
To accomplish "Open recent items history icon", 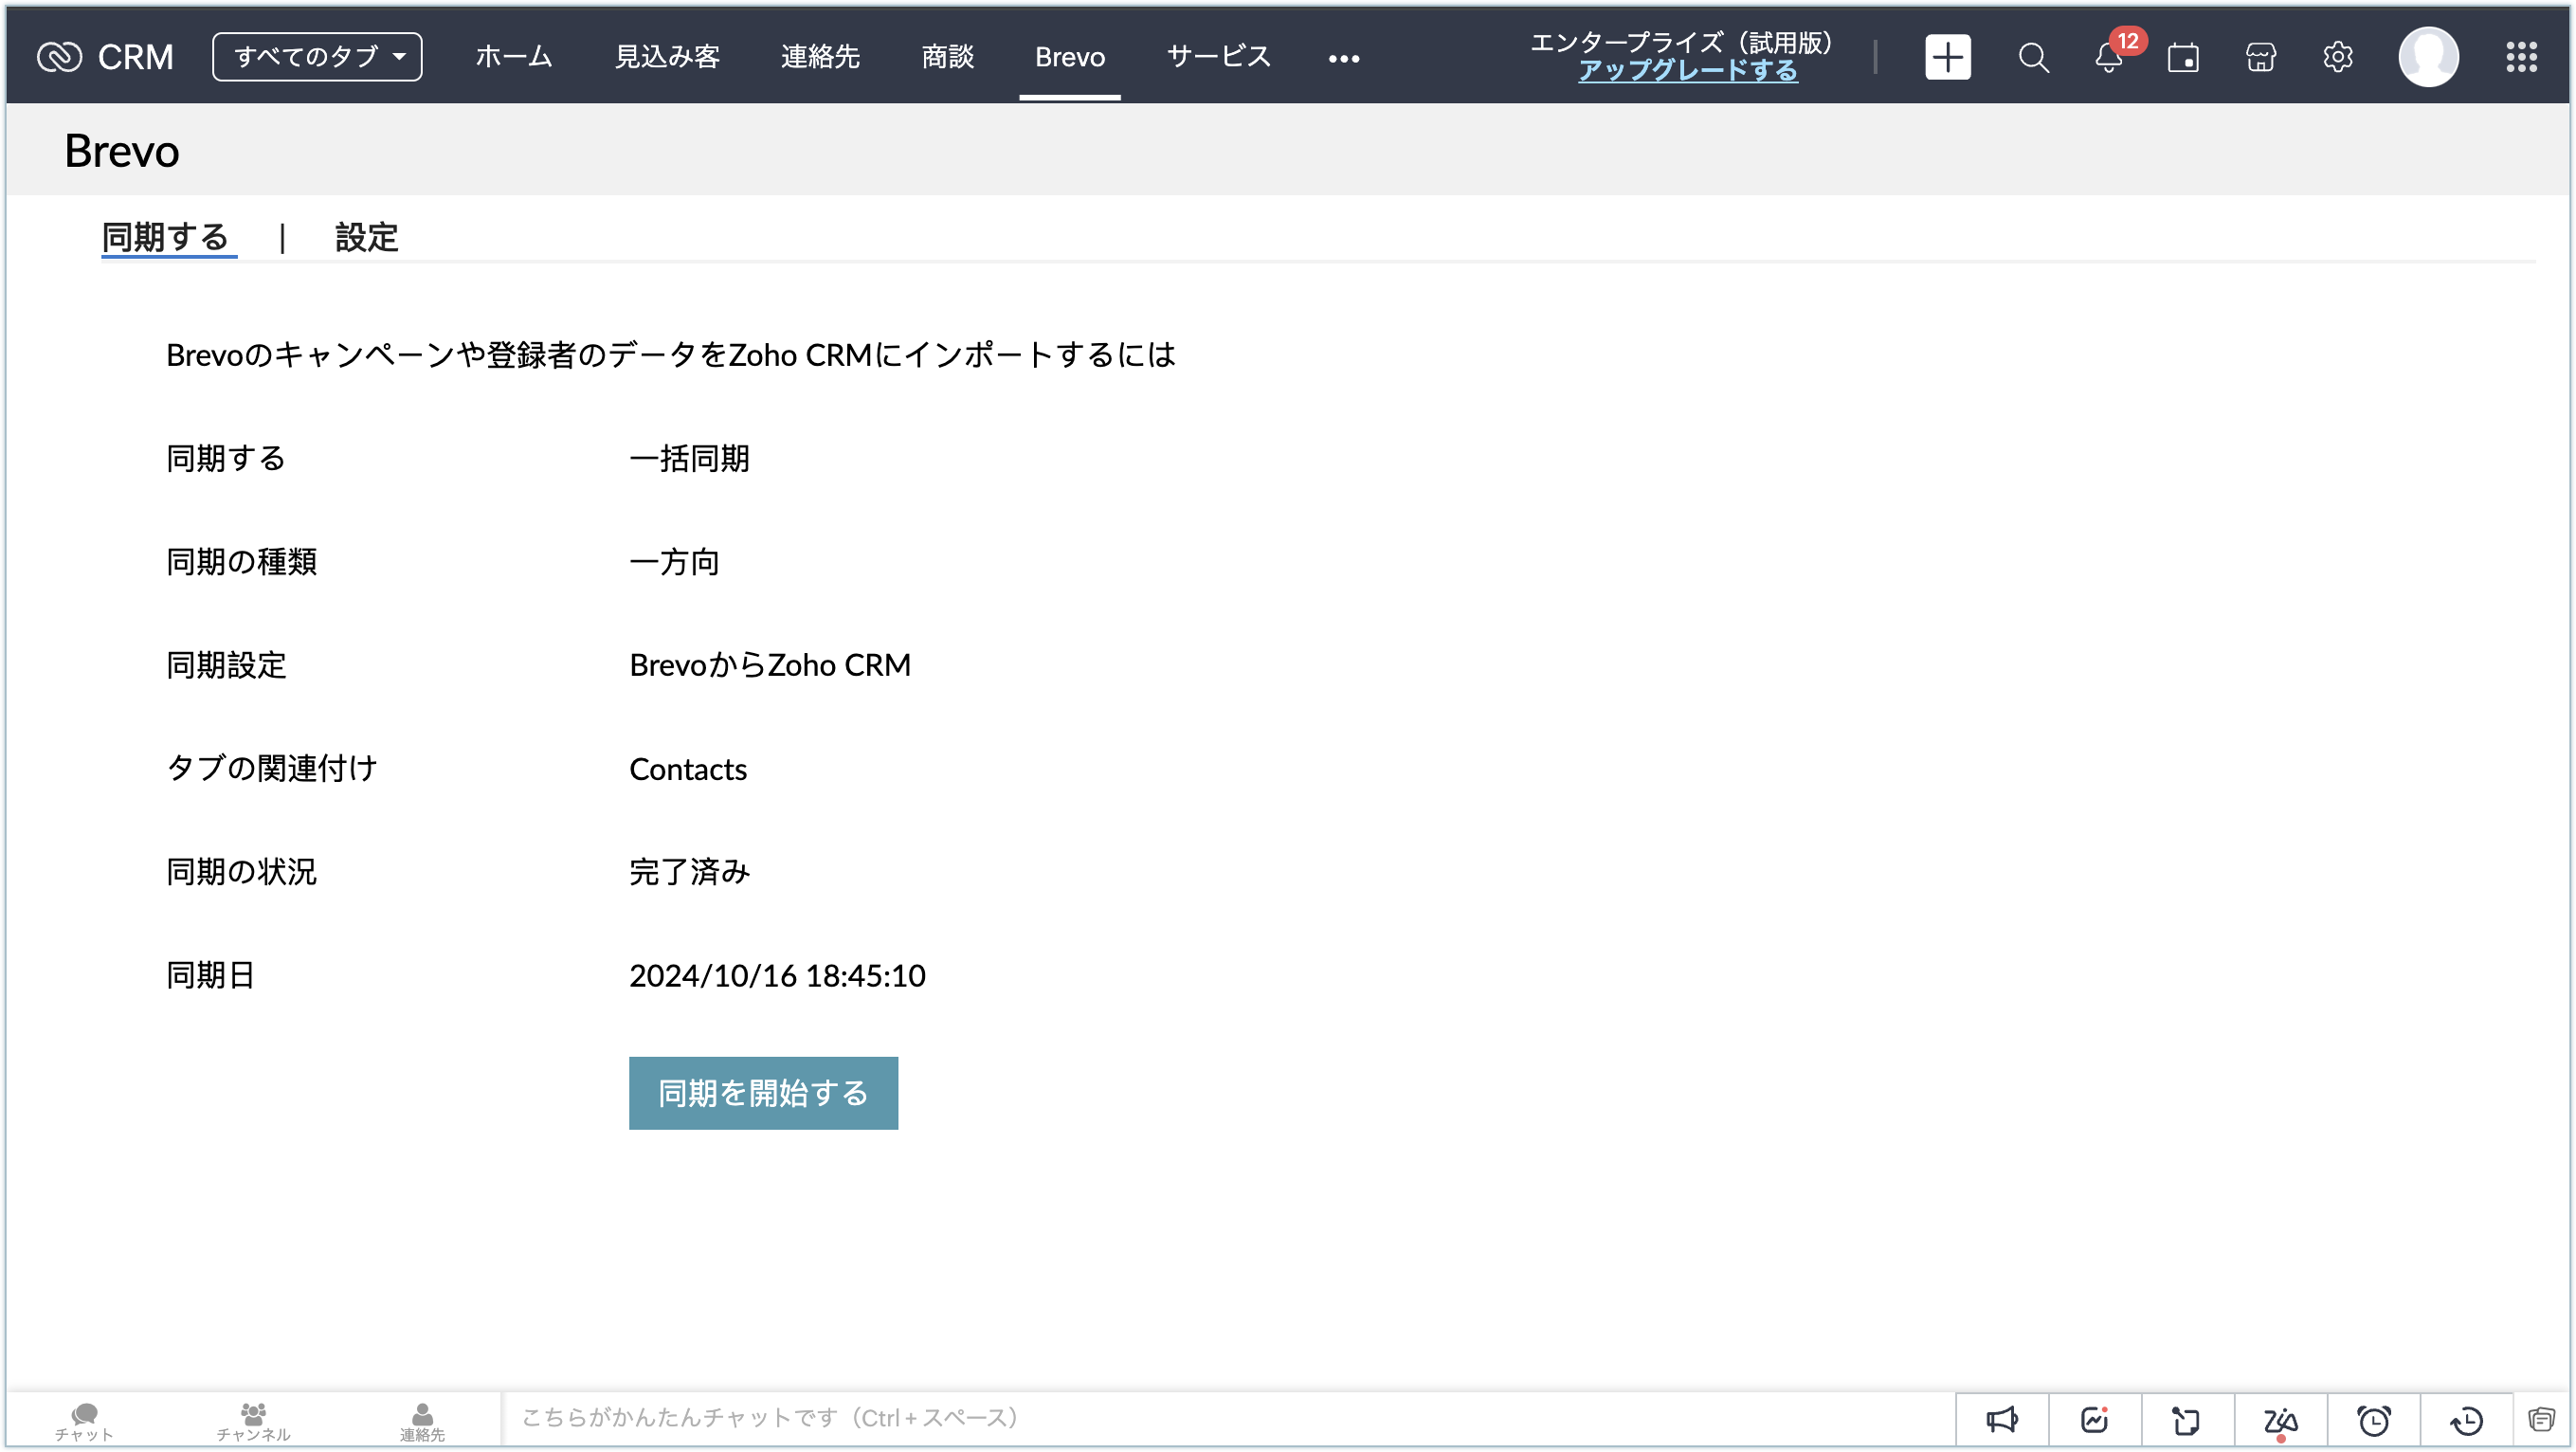I will (2466, 1420).
